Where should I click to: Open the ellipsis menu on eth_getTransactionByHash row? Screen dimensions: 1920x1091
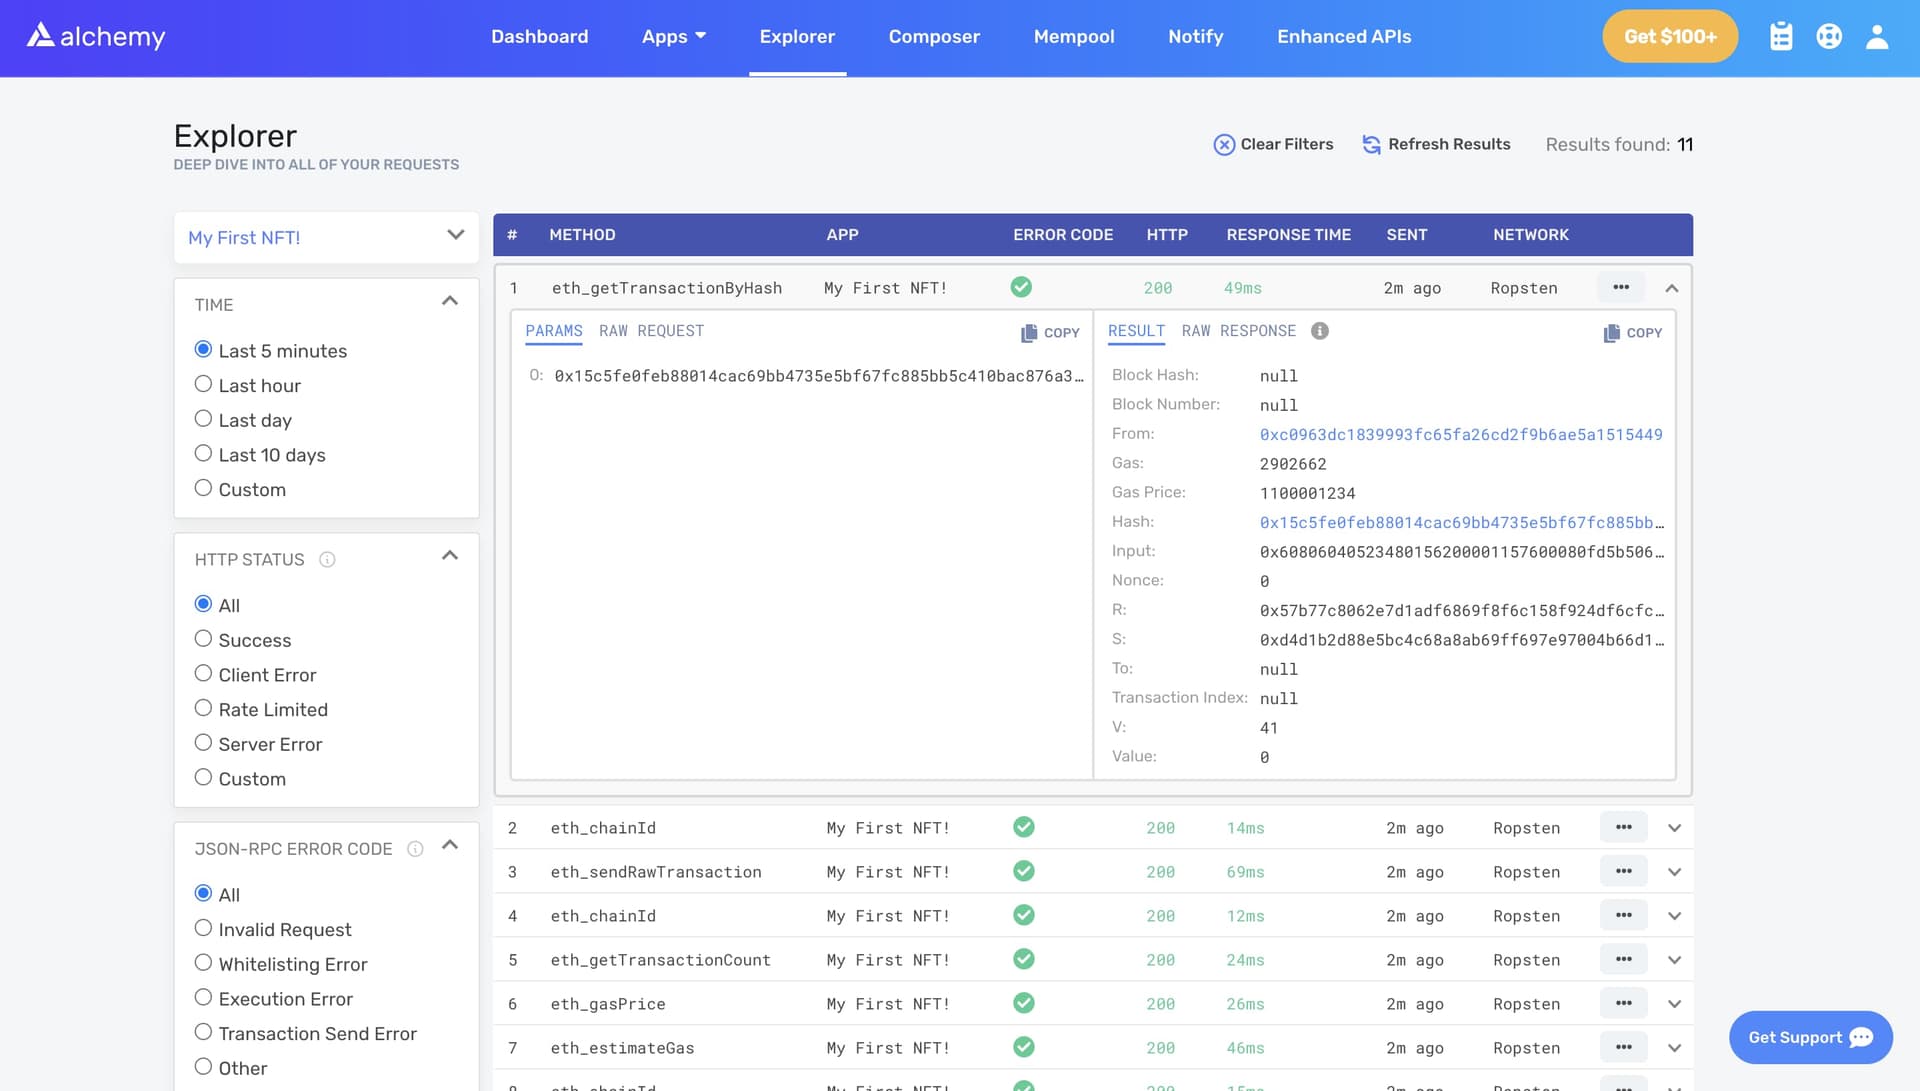tap(1621, 287)
